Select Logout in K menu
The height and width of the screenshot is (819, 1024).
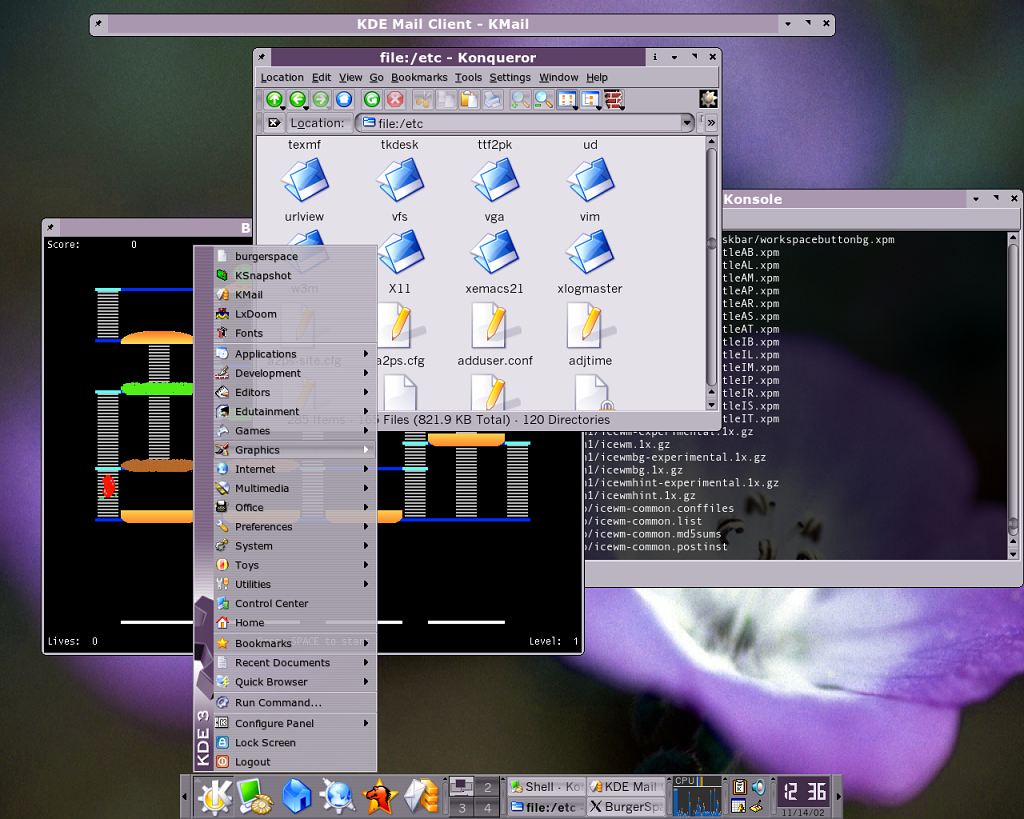[295, 762]
